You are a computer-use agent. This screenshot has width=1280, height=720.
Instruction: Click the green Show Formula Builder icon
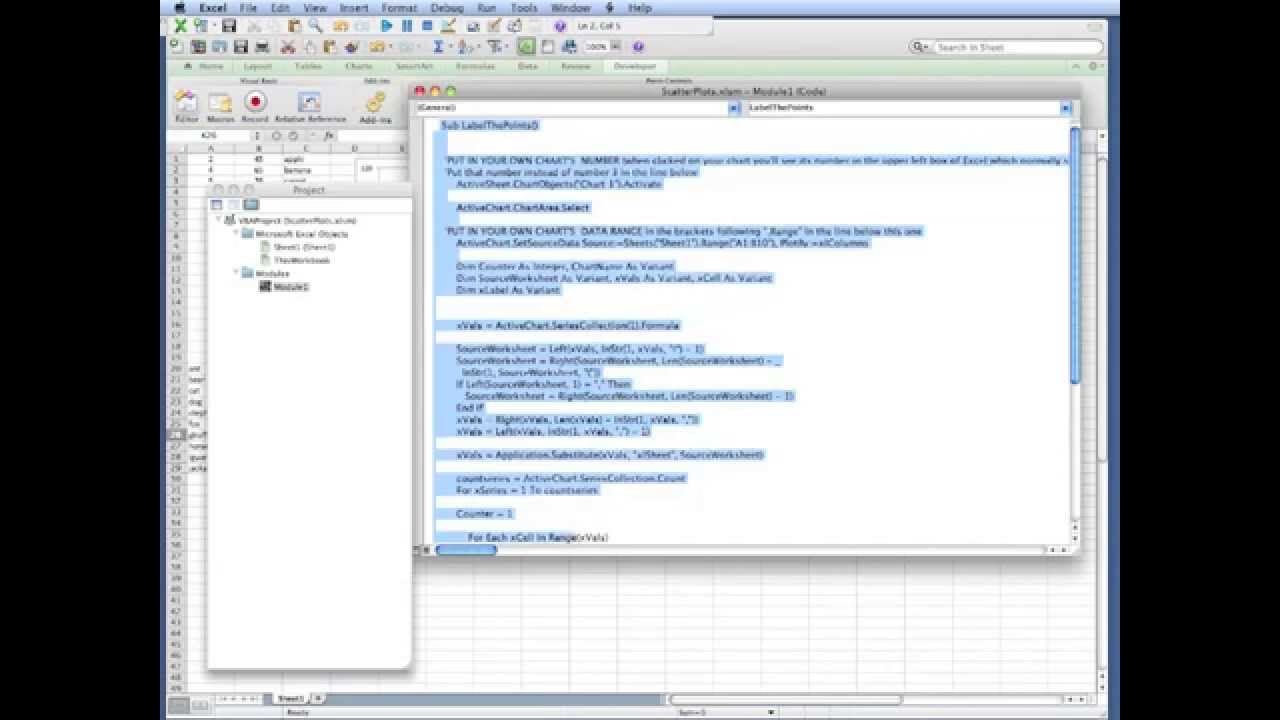pos(526,47)
